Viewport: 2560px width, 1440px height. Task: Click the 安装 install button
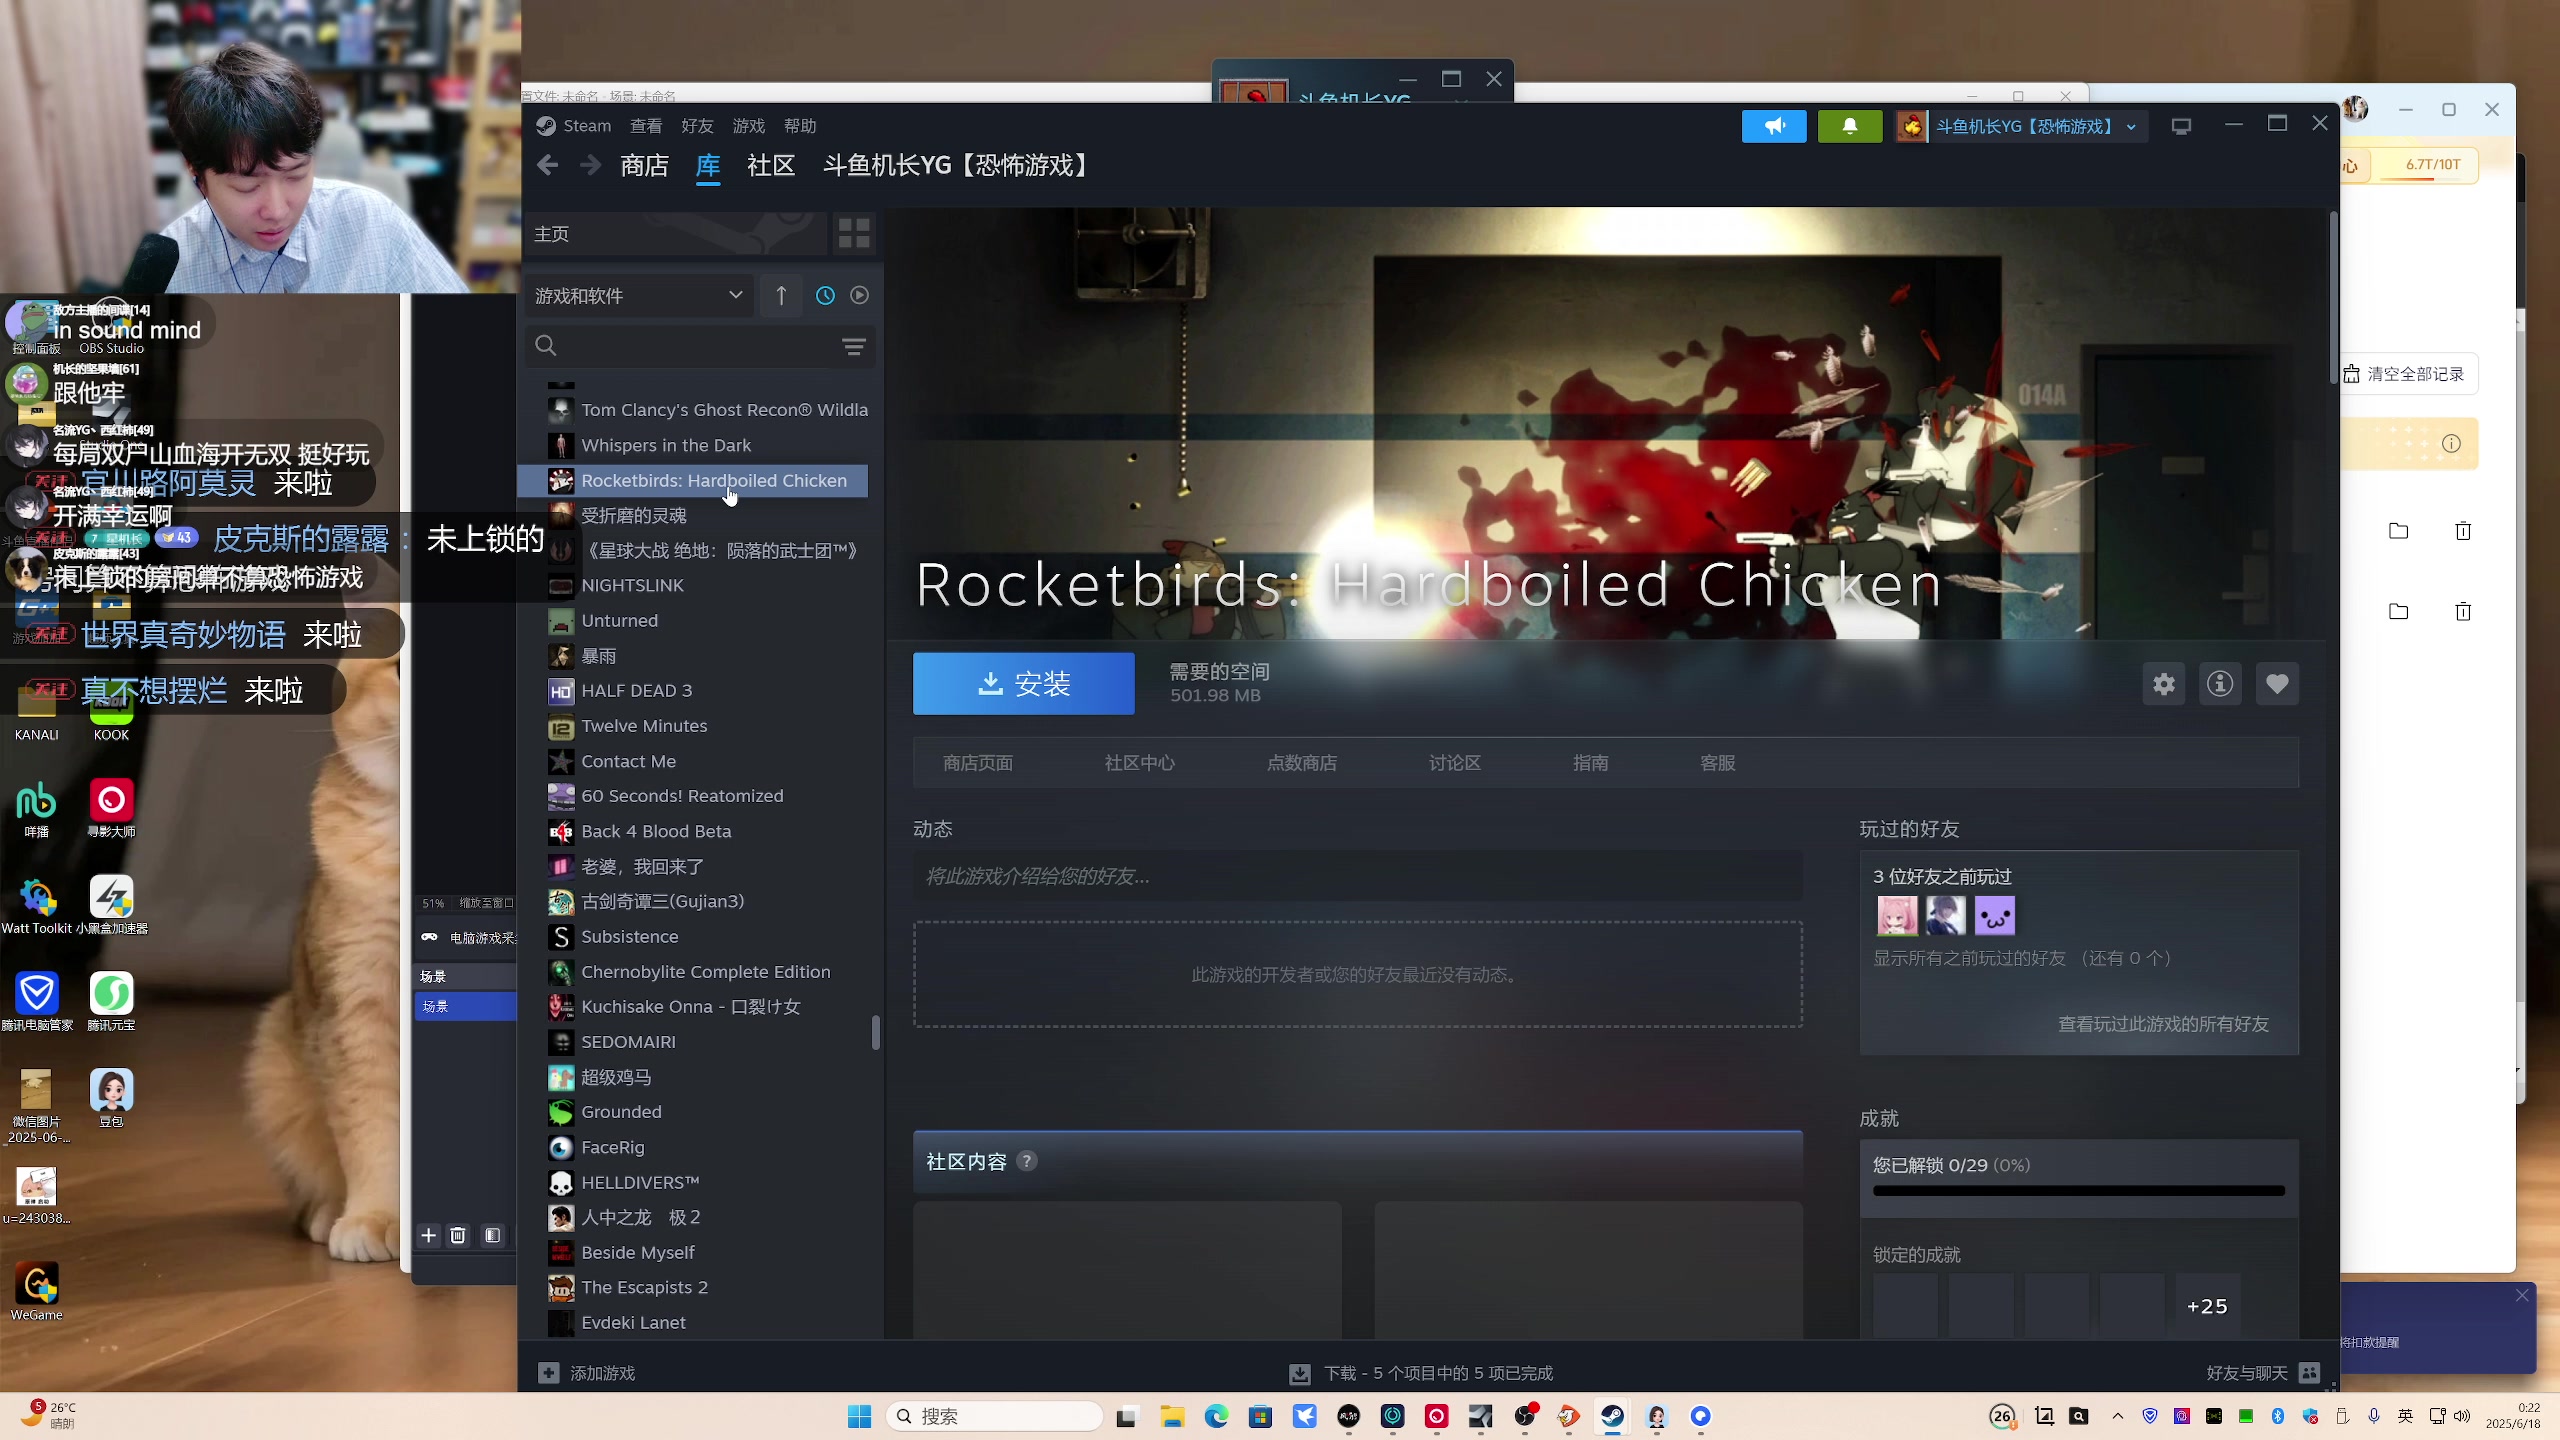point(1023,684)
